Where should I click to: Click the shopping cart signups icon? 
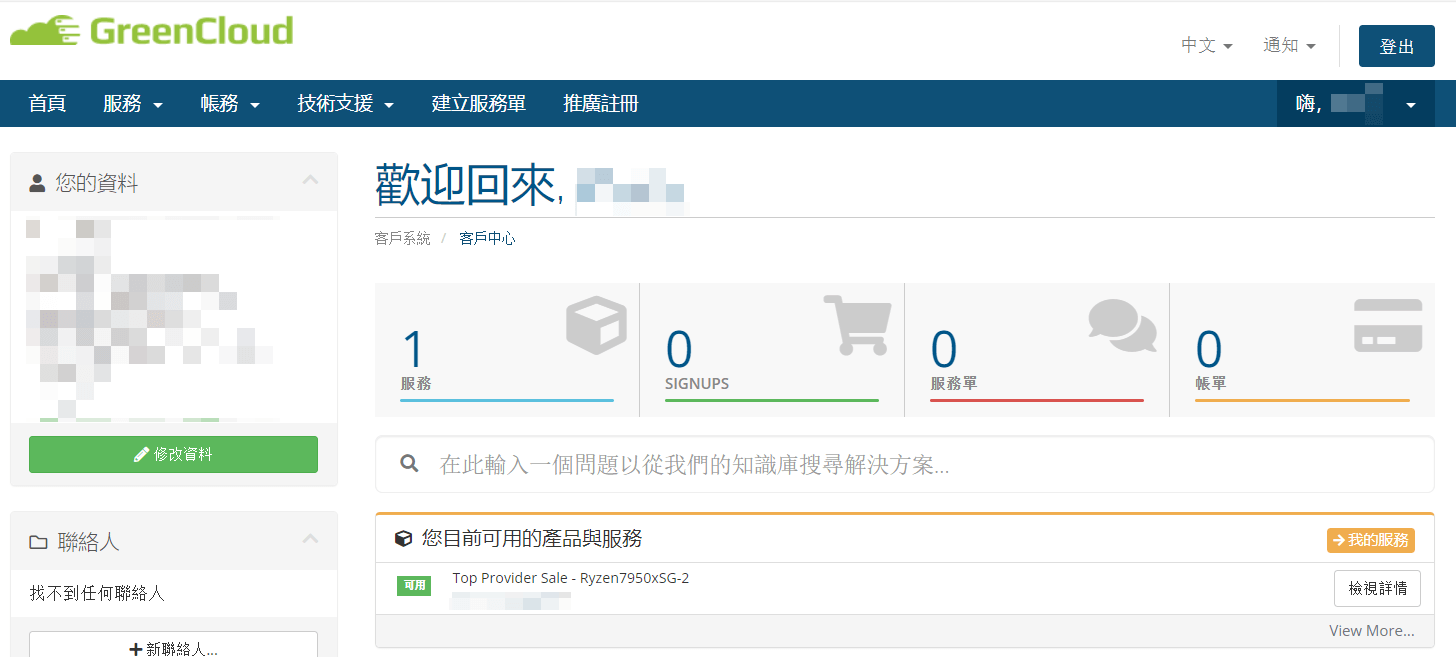856,324
